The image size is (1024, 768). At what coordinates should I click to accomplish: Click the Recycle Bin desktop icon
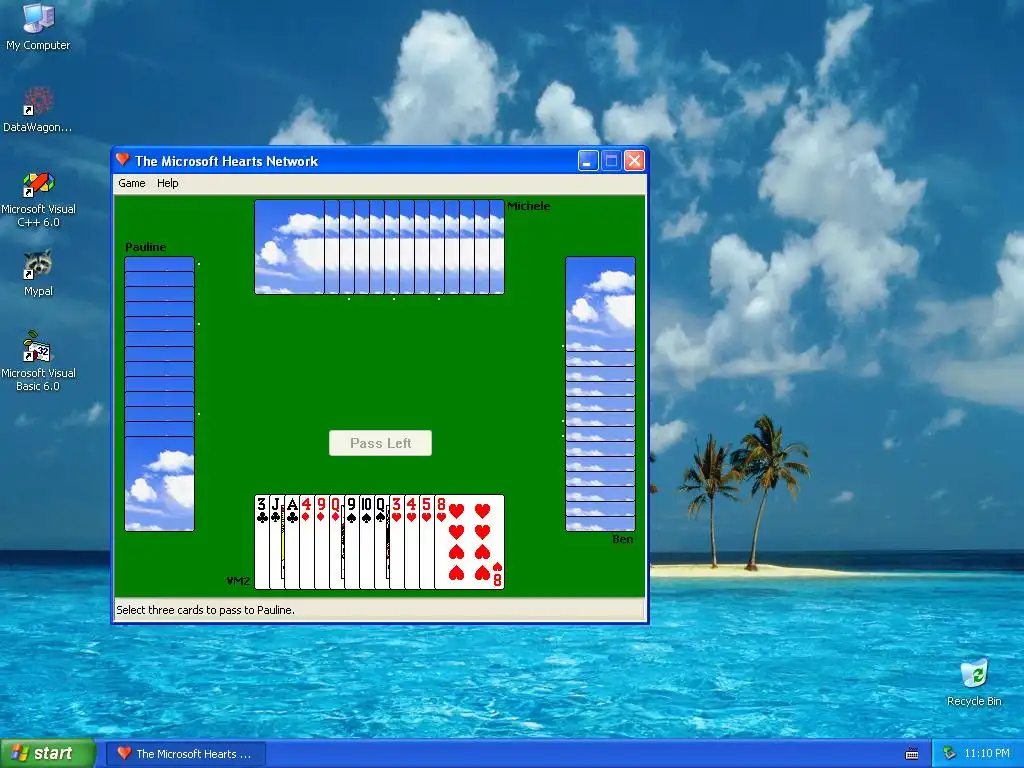[974, 683]
